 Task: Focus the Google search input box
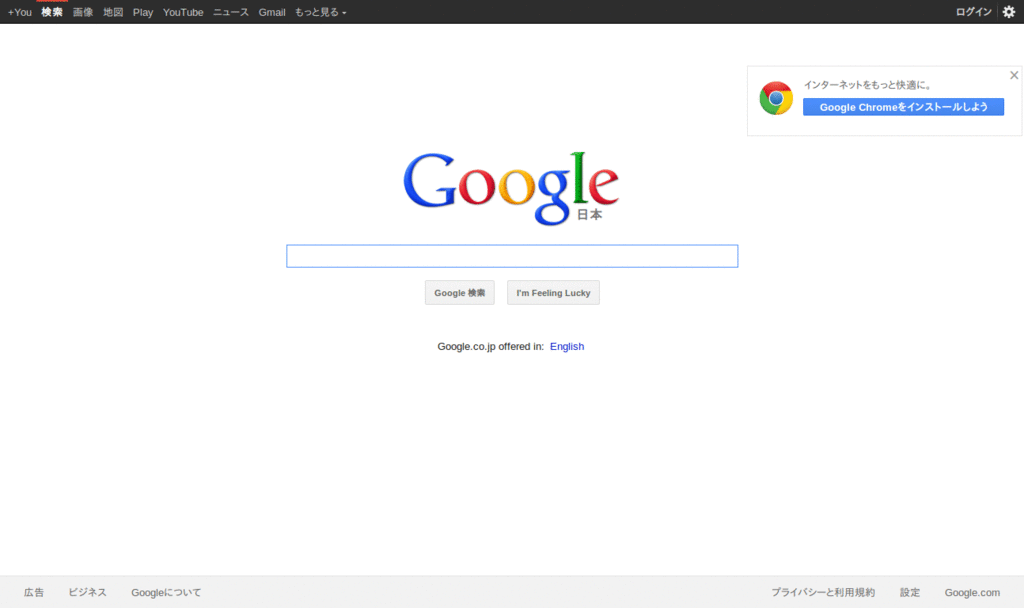512,256
